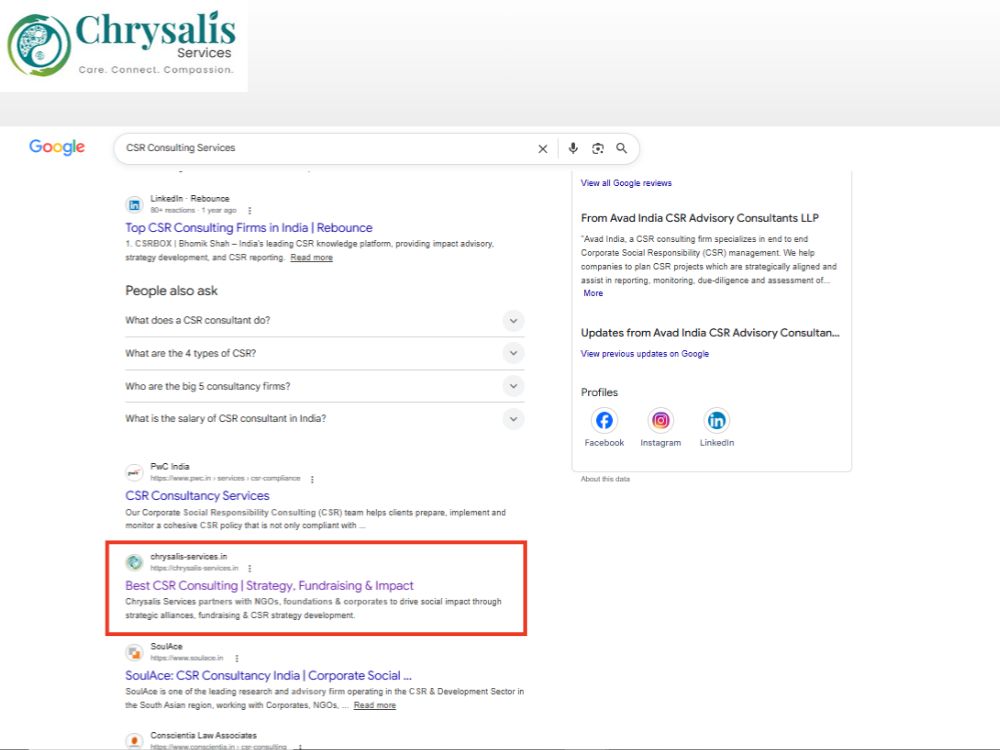Open Google Lens image search icon
This screenshot has height=750, width=1000.
tap(598, 149)
